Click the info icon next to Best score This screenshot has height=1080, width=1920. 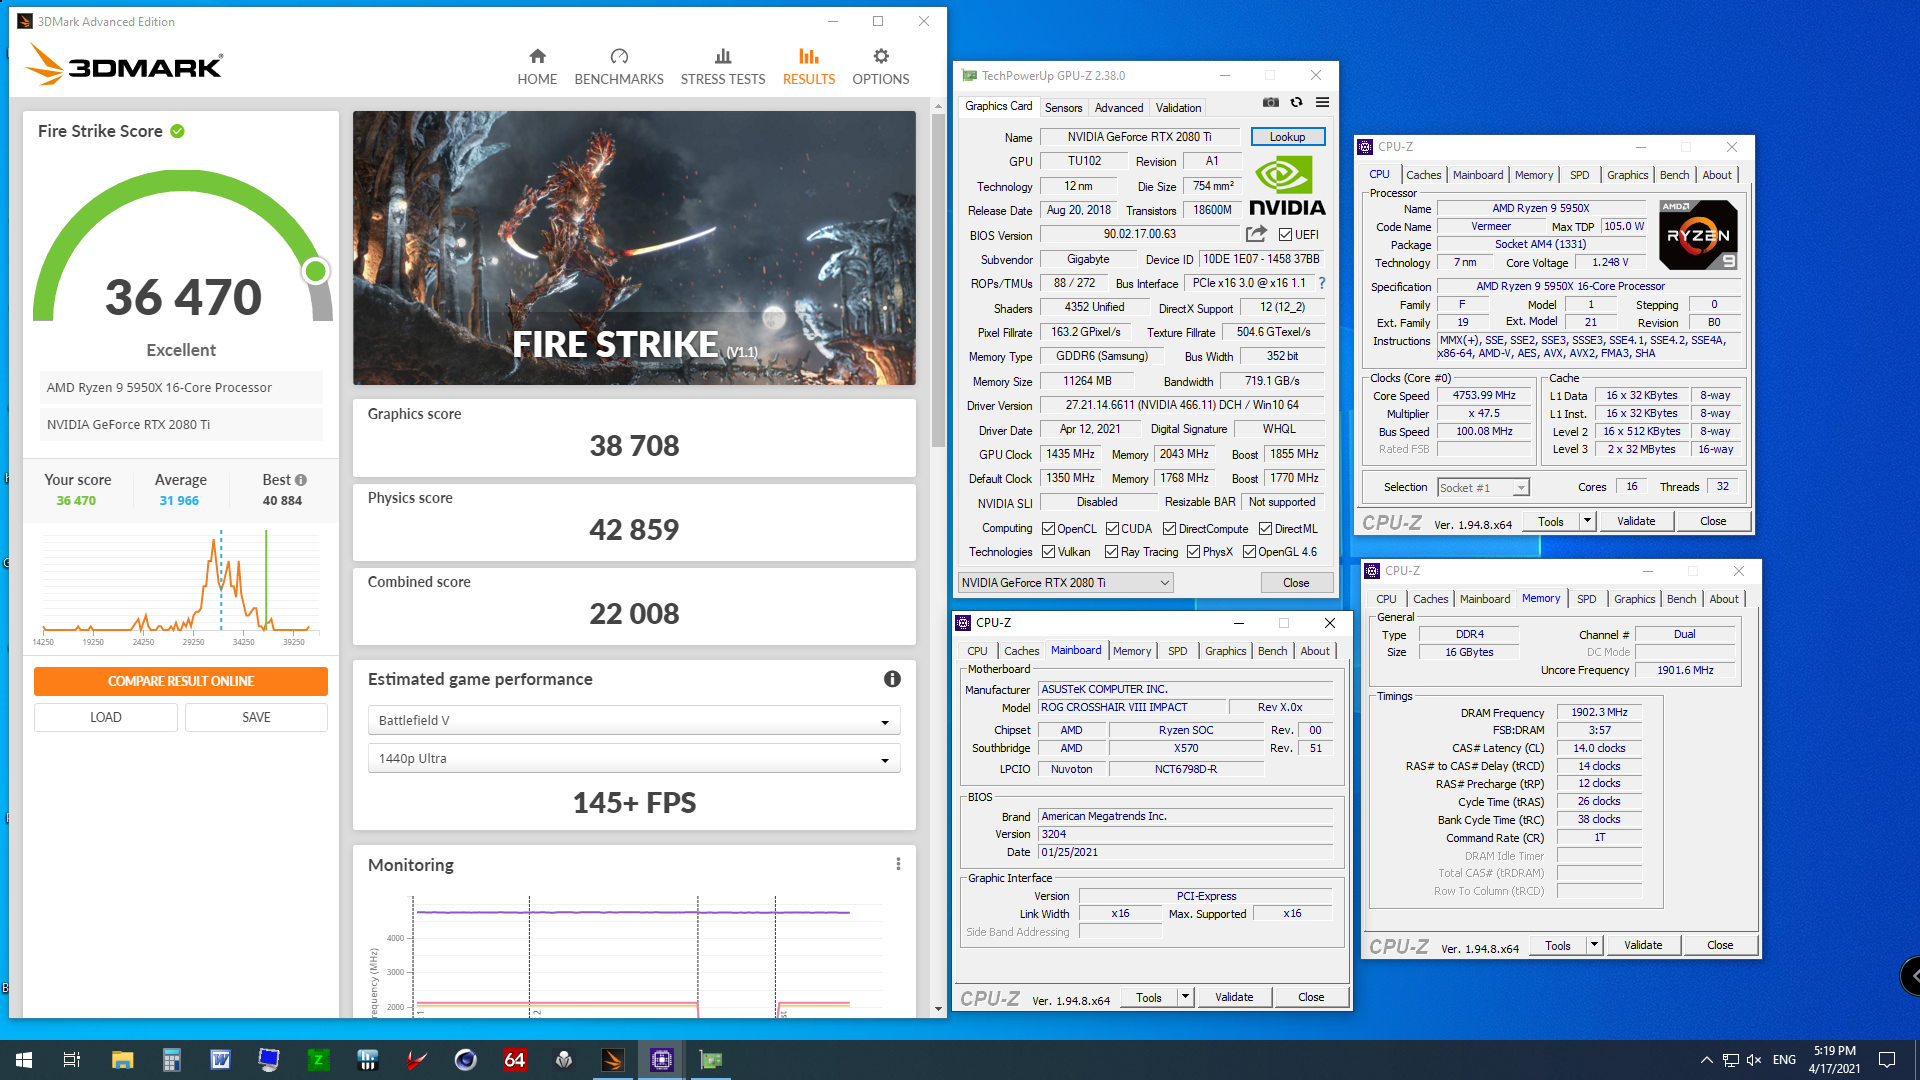(301, 480)
